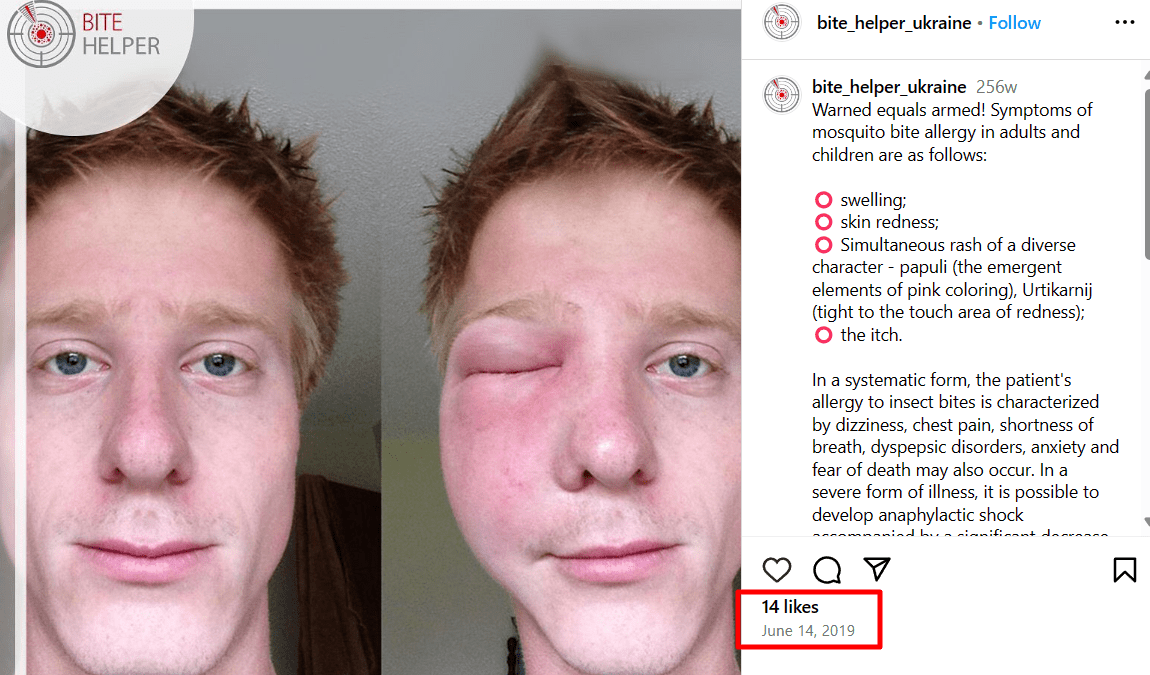
Task: Click the caption scrollbar thumb
Action: [1147, 174]
